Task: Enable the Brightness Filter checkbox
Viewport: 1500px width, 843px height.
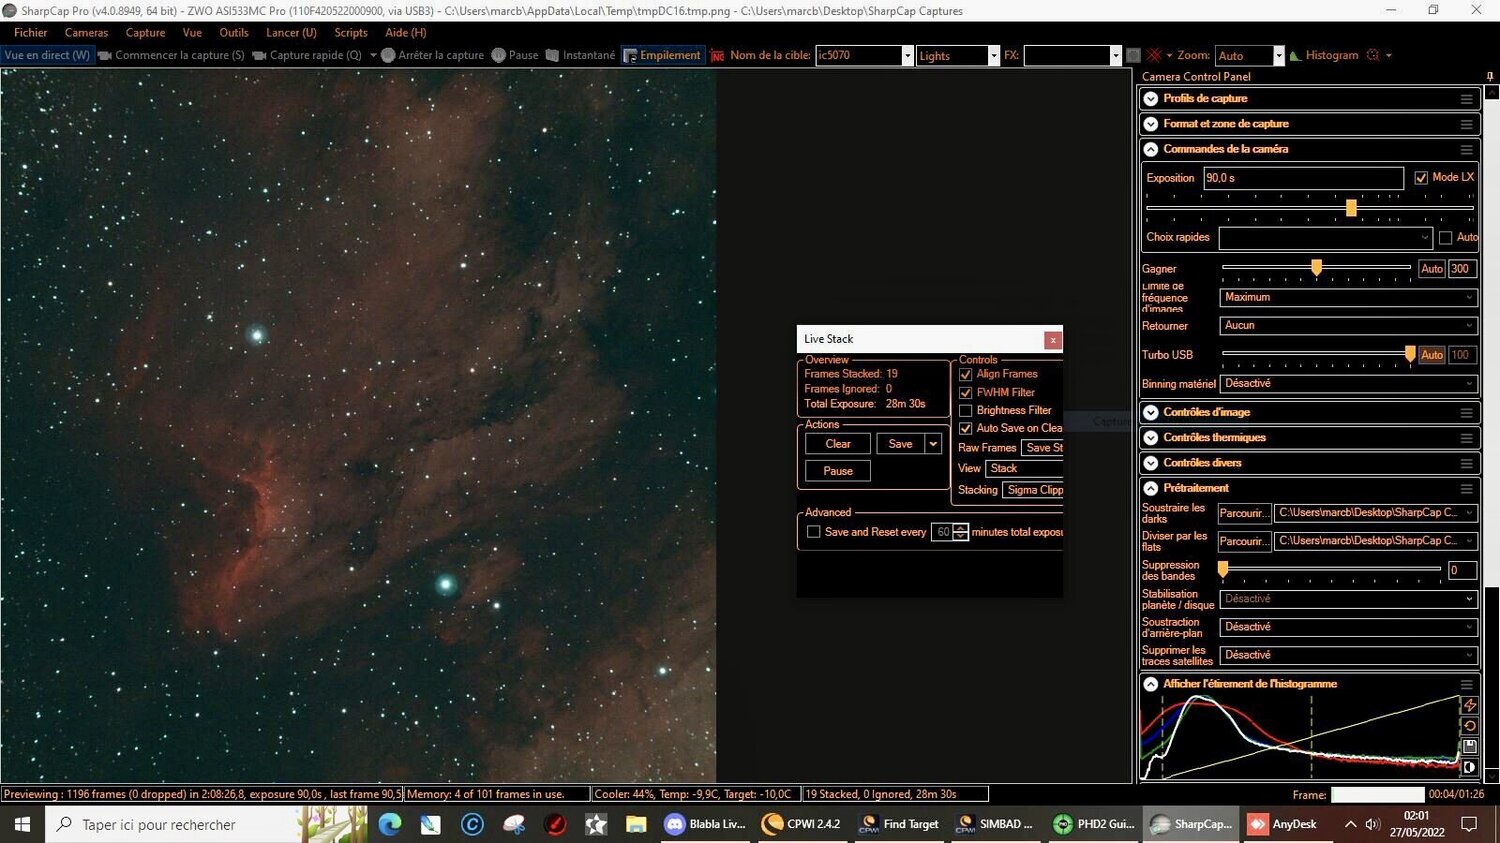Action: pyautogui.click(x=966, y=411)
